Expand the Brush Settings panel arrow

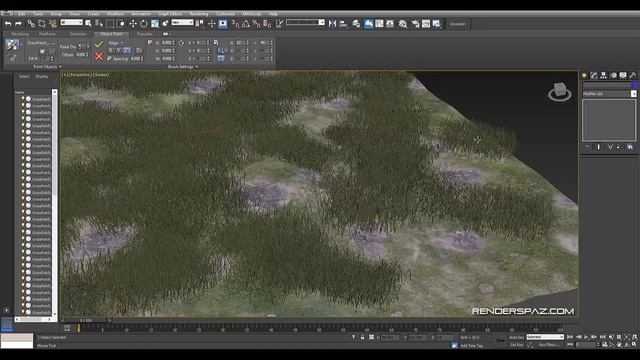[x=196, y=67]
